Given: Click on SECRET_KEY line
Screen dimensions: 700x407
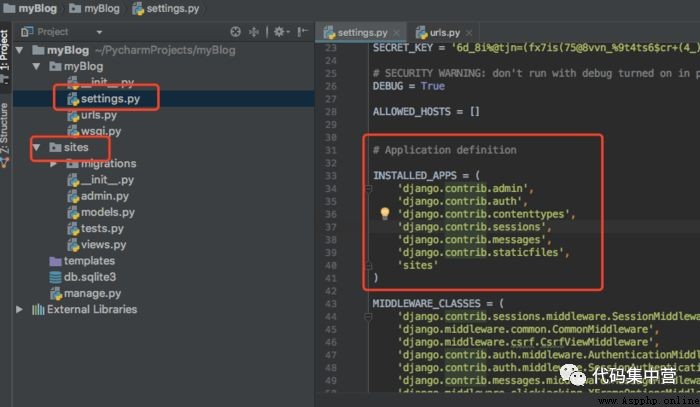Looking at the screenshot, I should pyautogui.click(x=536, y=47).
